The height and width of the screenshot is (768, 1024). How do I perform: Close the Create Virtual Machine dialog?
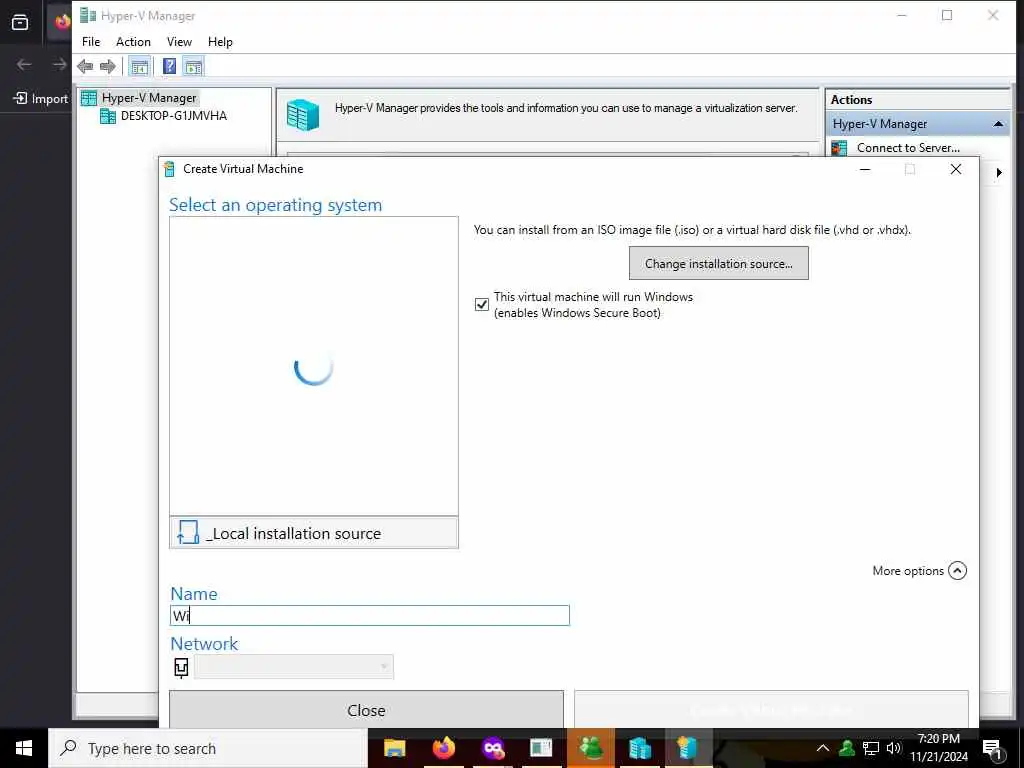click(x=955, y=169)
